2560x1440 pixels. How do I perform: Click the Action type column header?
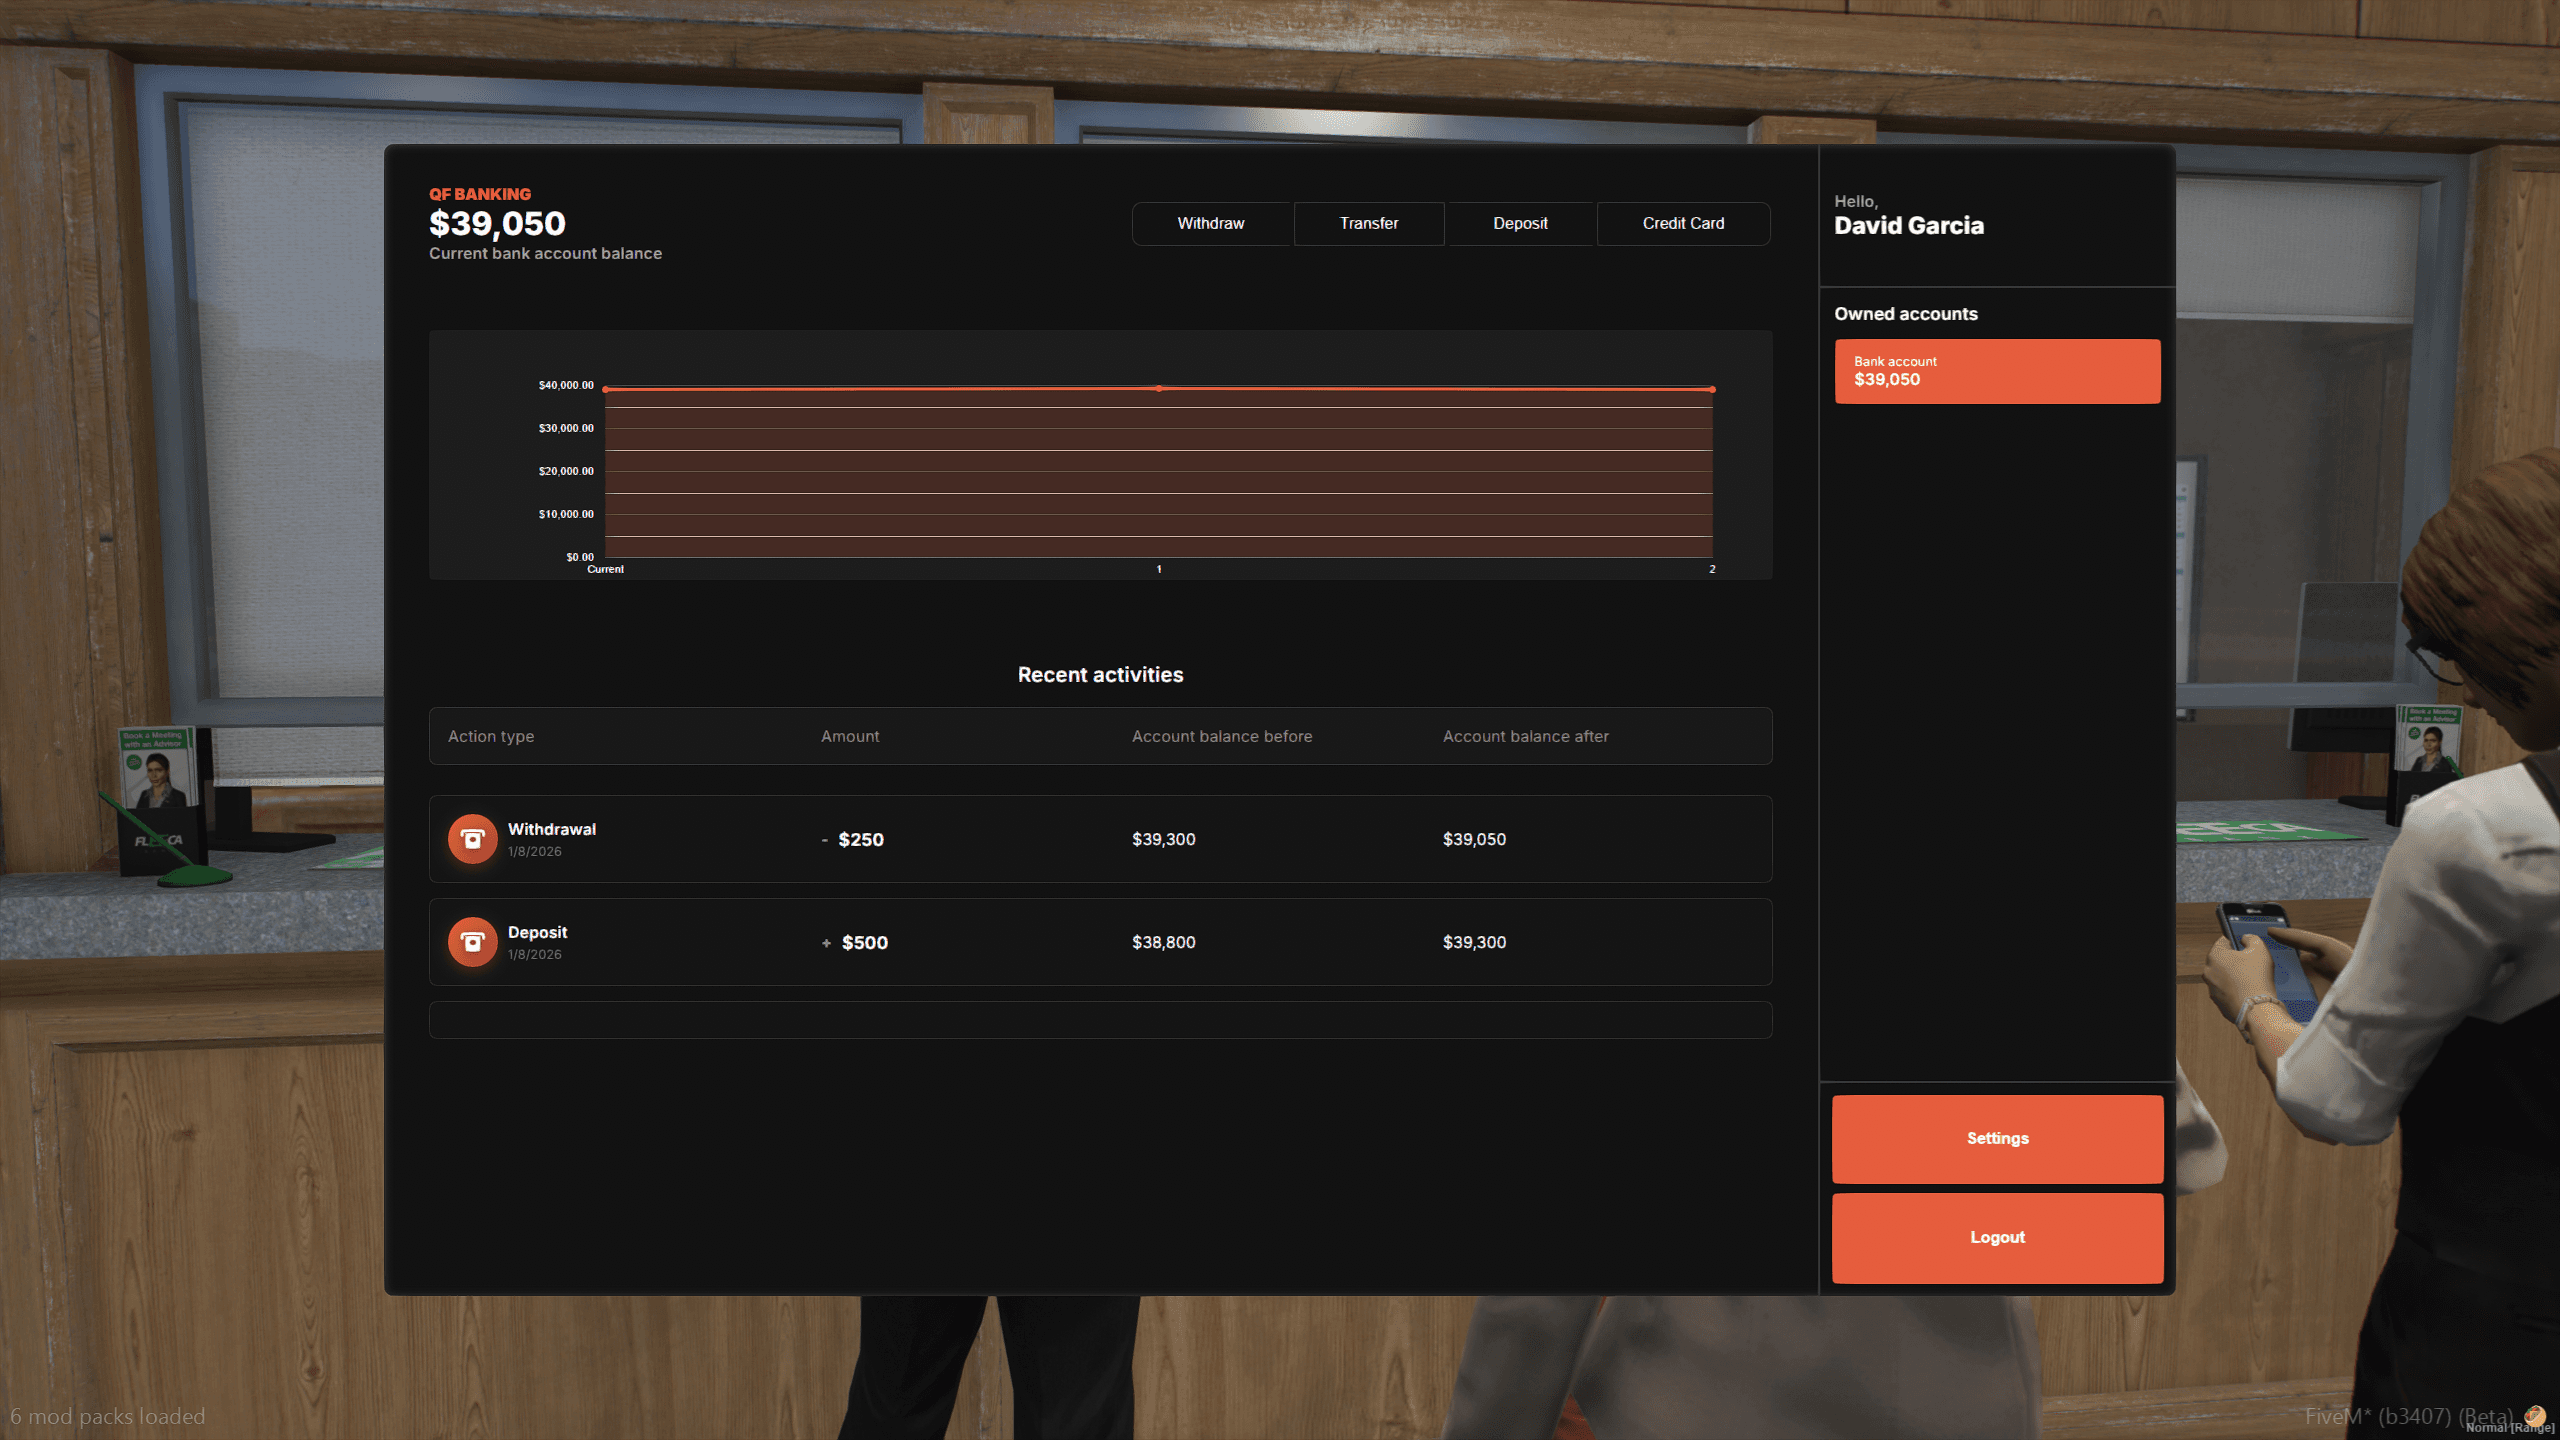click(491, 736)
